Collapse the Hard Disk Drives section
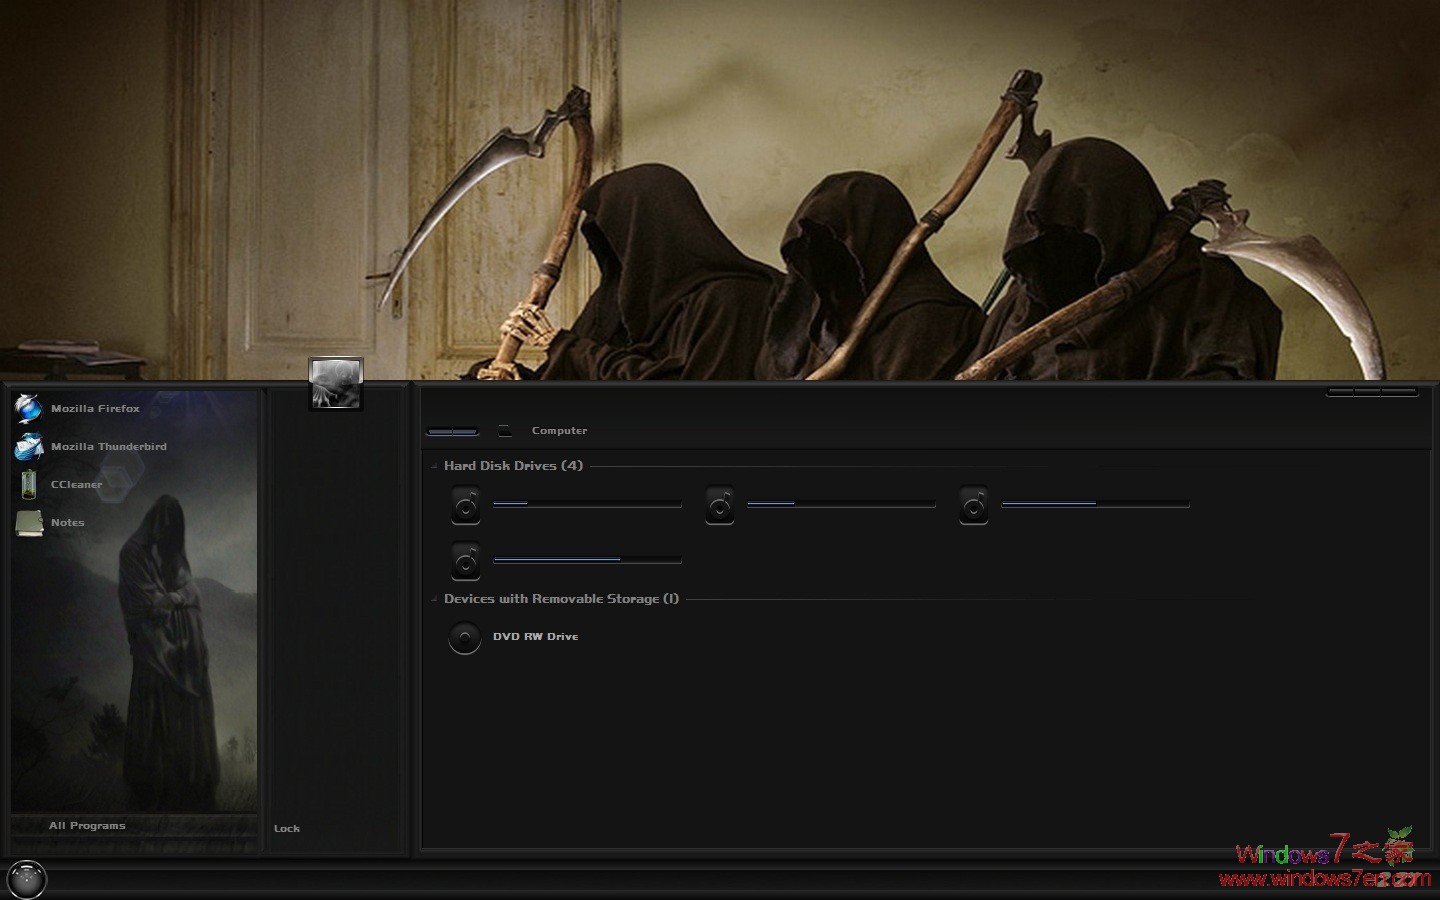 point(434,466)
